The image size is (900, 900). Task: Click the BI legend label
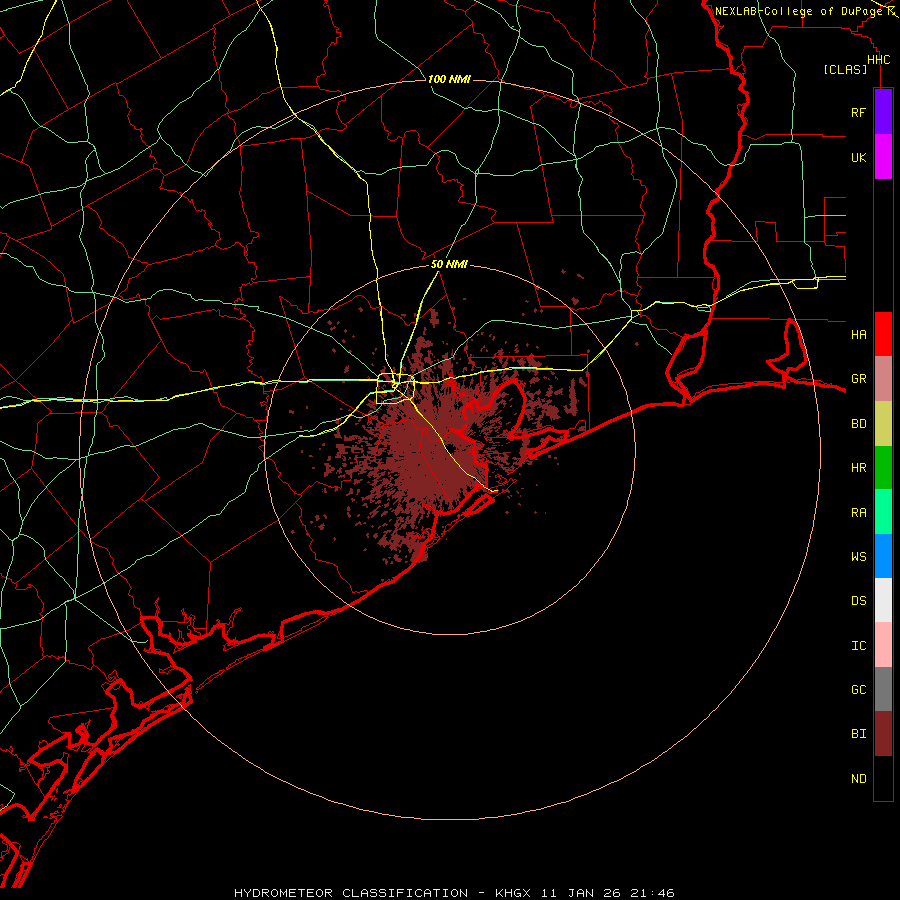[858, 734]
